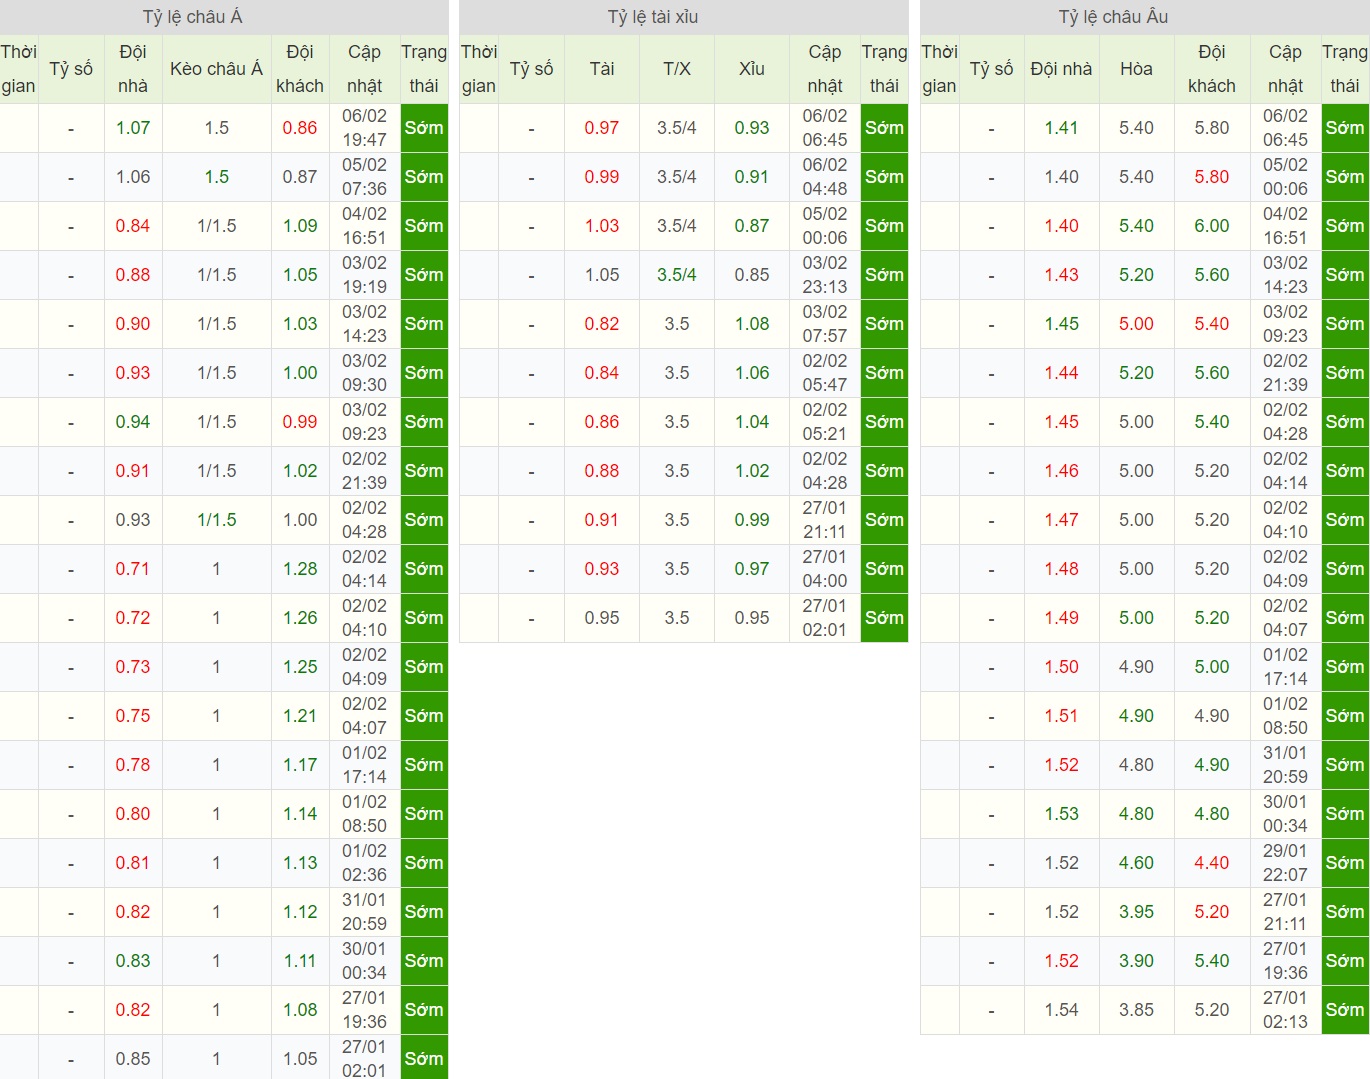Select away odds 1.17 in châu Á table
The height and width of the screenshot is (1079, 1370).
[300, 765]
